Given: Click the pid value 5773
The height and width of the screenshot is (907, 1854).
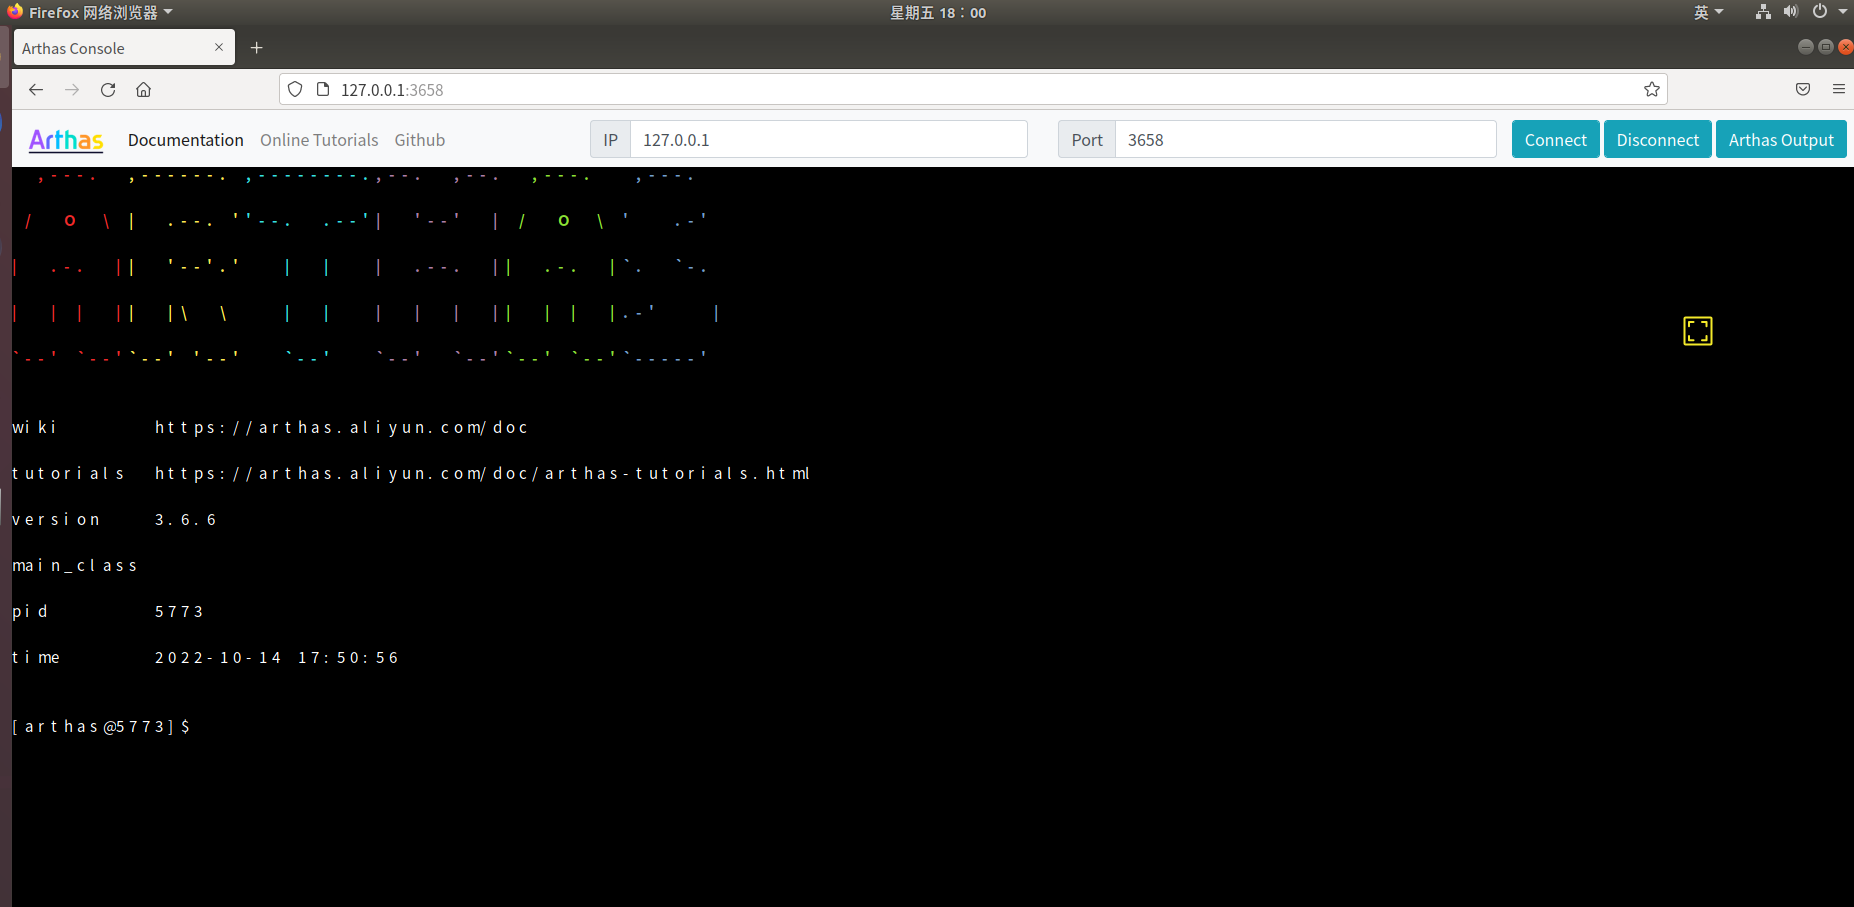Looking at the screenshot, I should tap(180, 612).
